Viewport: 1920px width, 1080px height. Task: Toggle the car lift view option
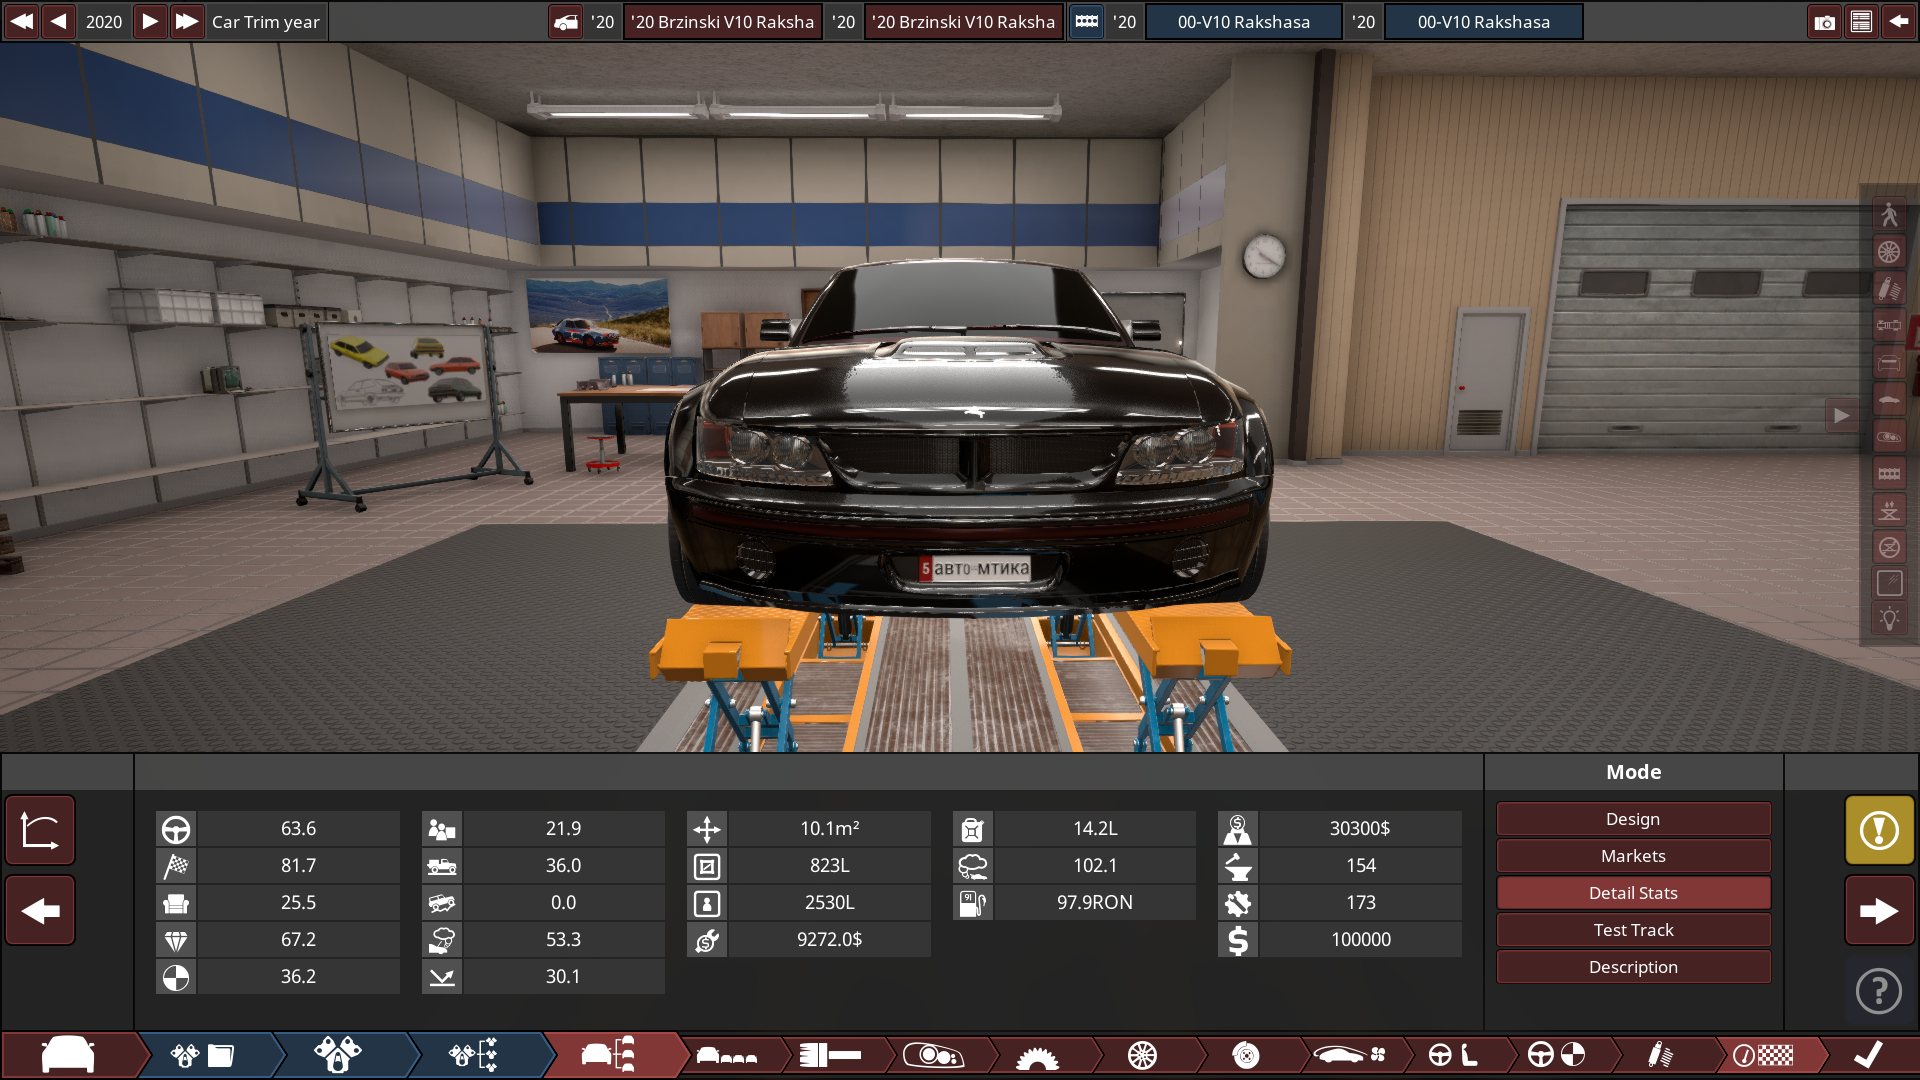point(1888,511)
